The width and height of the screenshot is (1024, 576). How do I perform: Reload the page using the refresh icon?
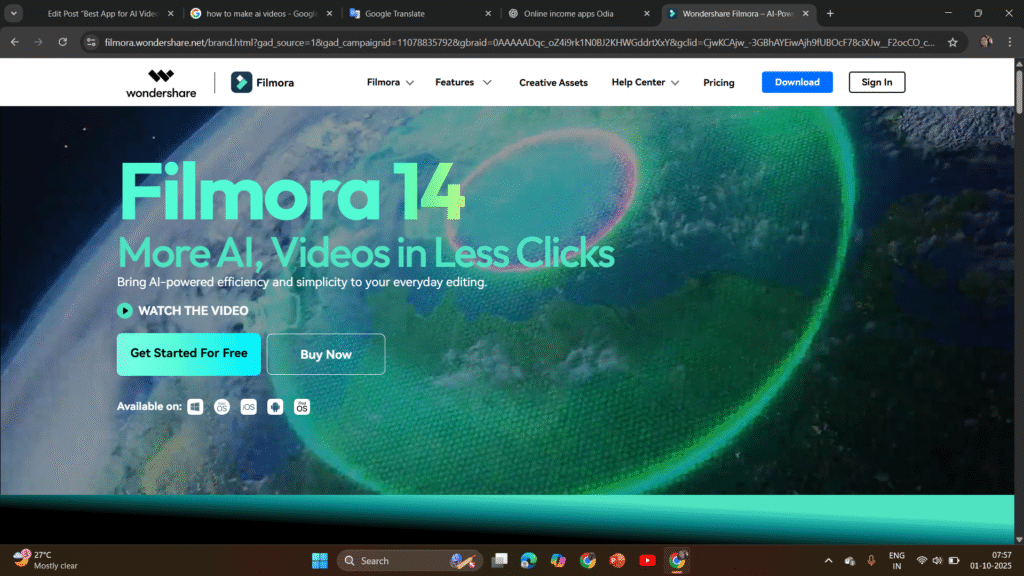(x=63, y=43)
